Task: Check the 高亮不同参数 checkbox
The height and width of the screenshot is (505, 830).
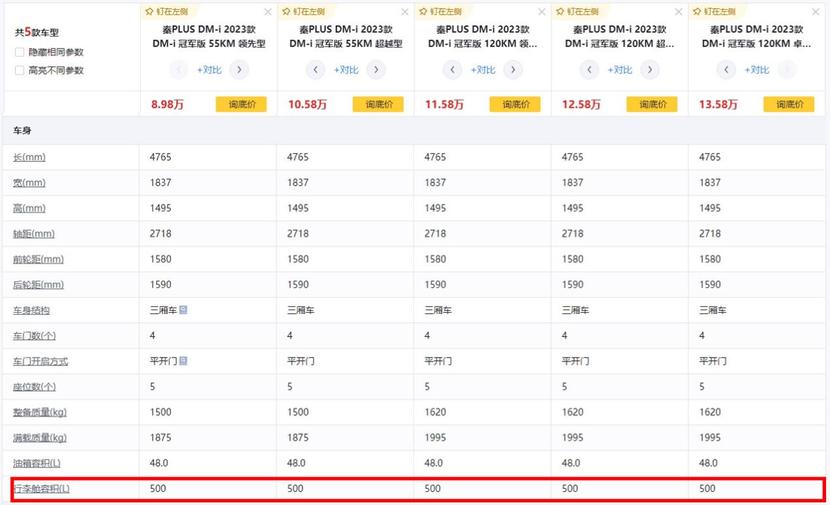Action: click(20, 70)
